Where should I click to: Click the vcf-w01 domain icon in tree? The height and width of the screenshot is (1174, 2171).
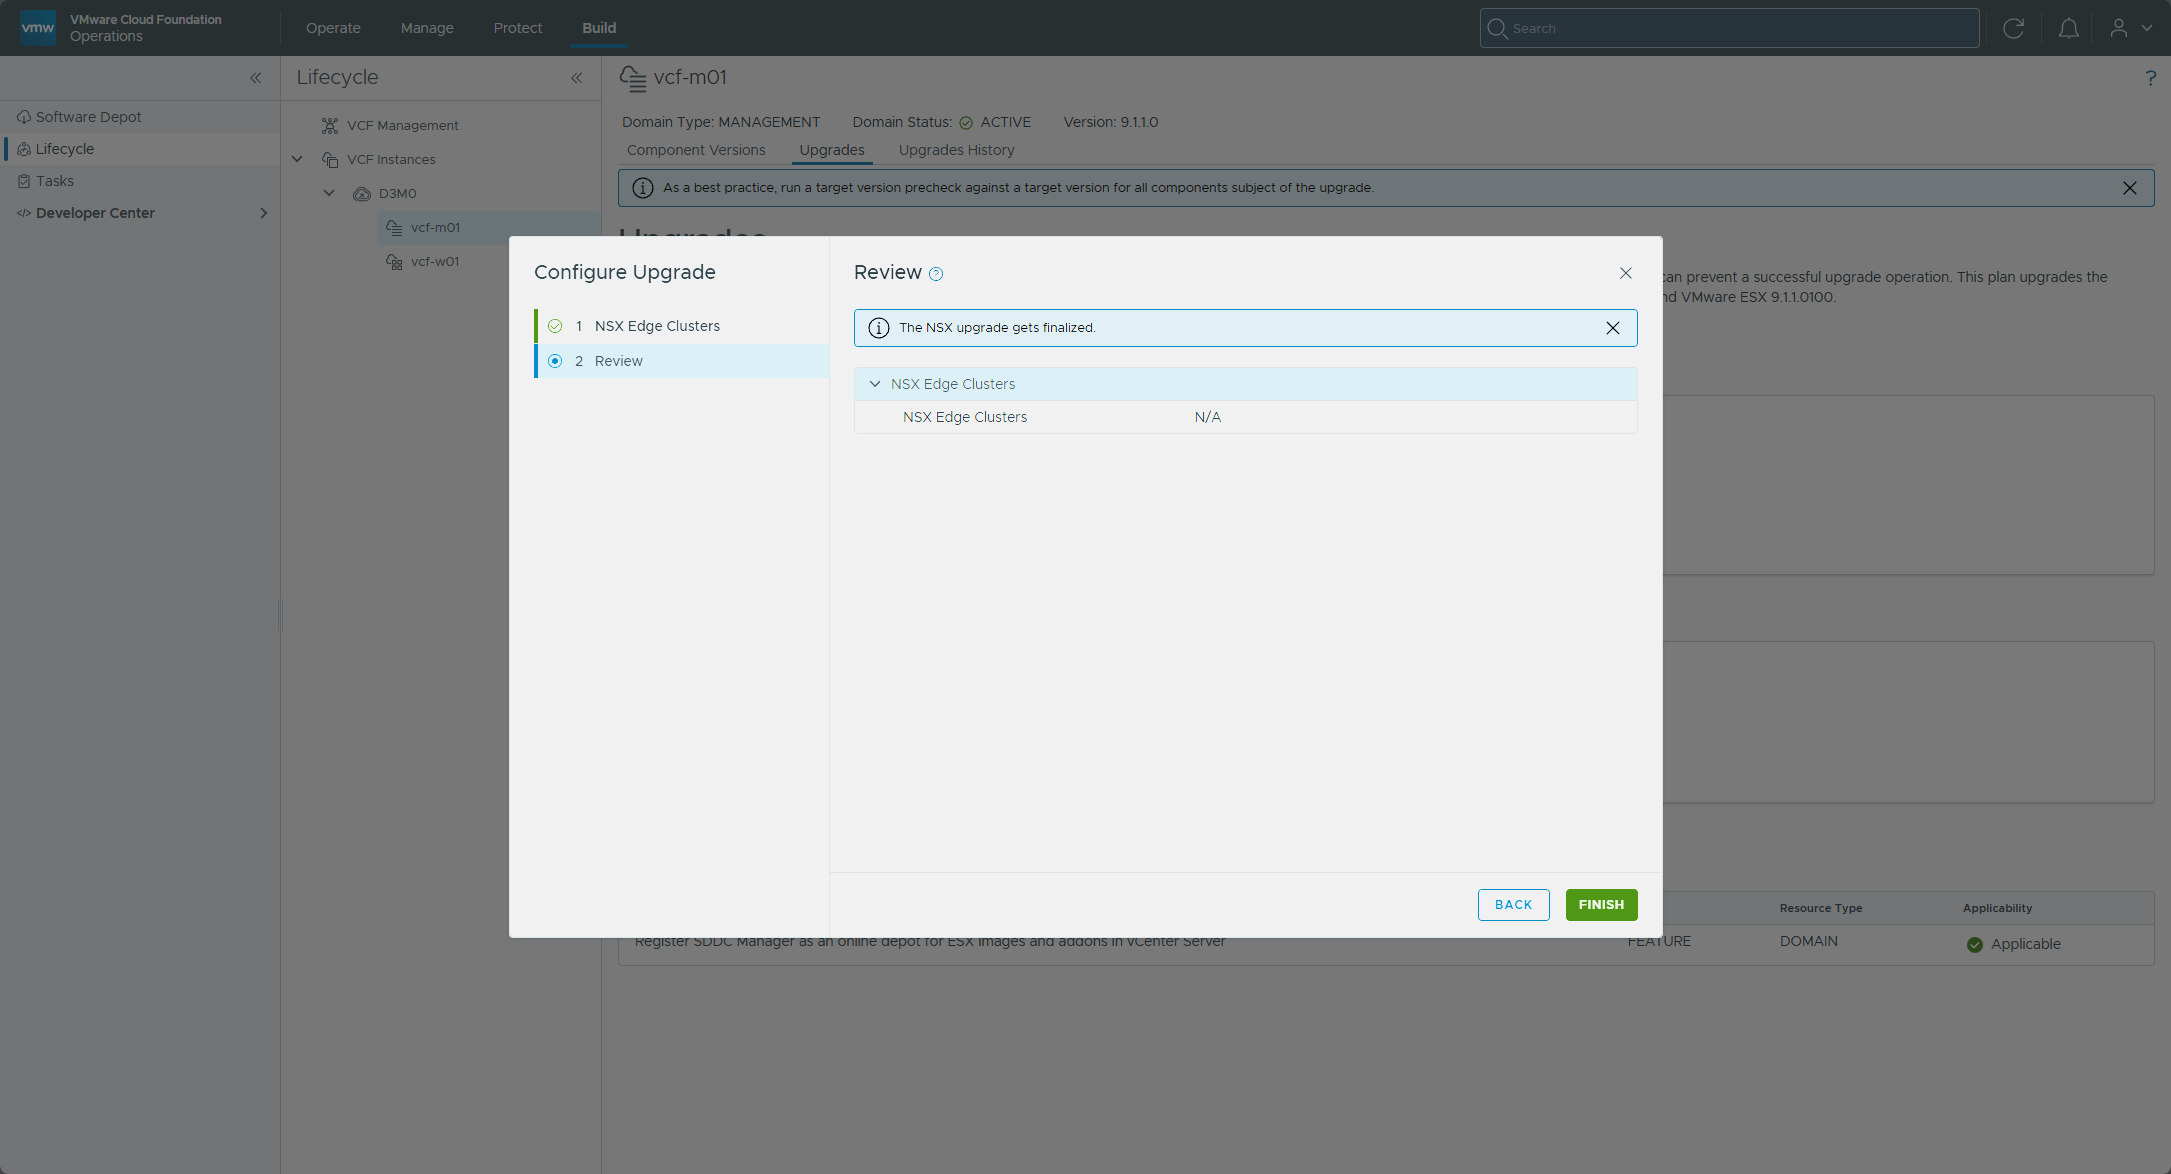click(394, 262)
